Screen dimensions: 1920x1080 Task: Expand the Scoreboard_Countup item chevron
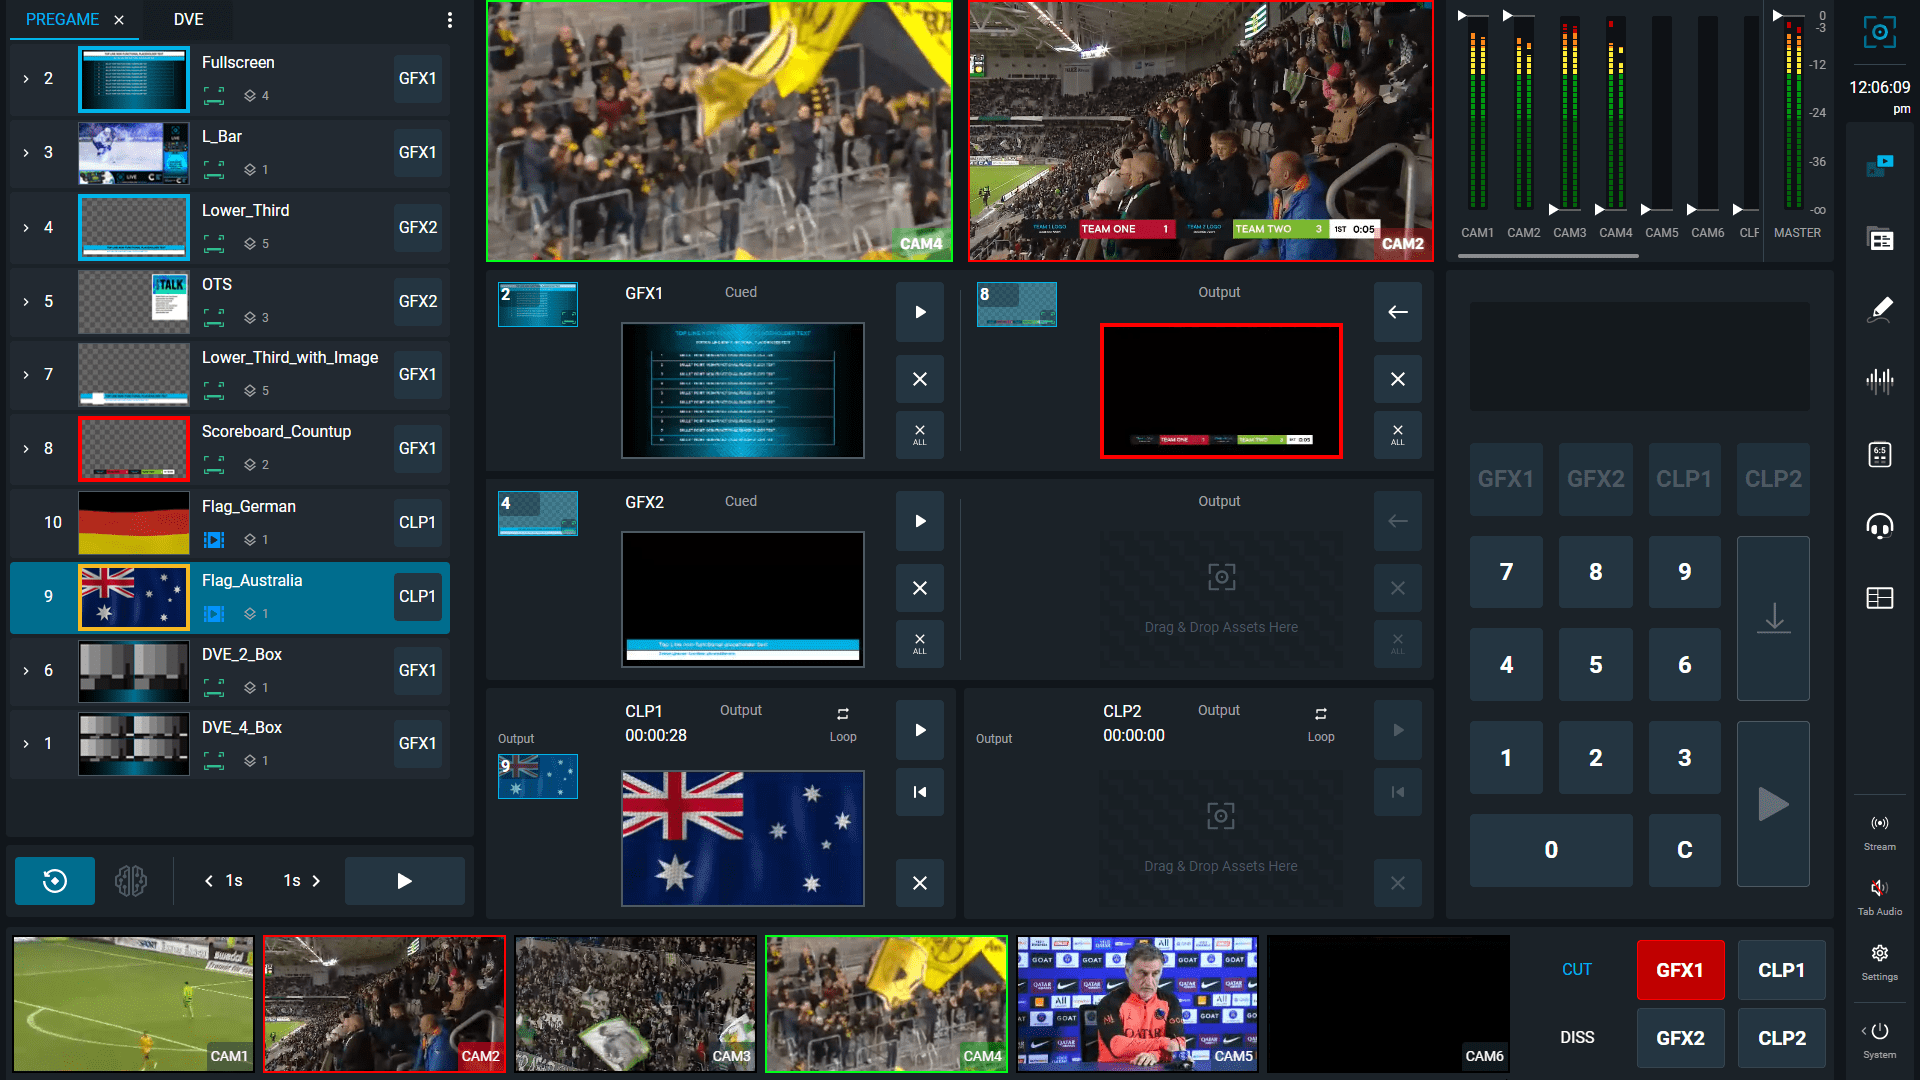tap(26, 449)
